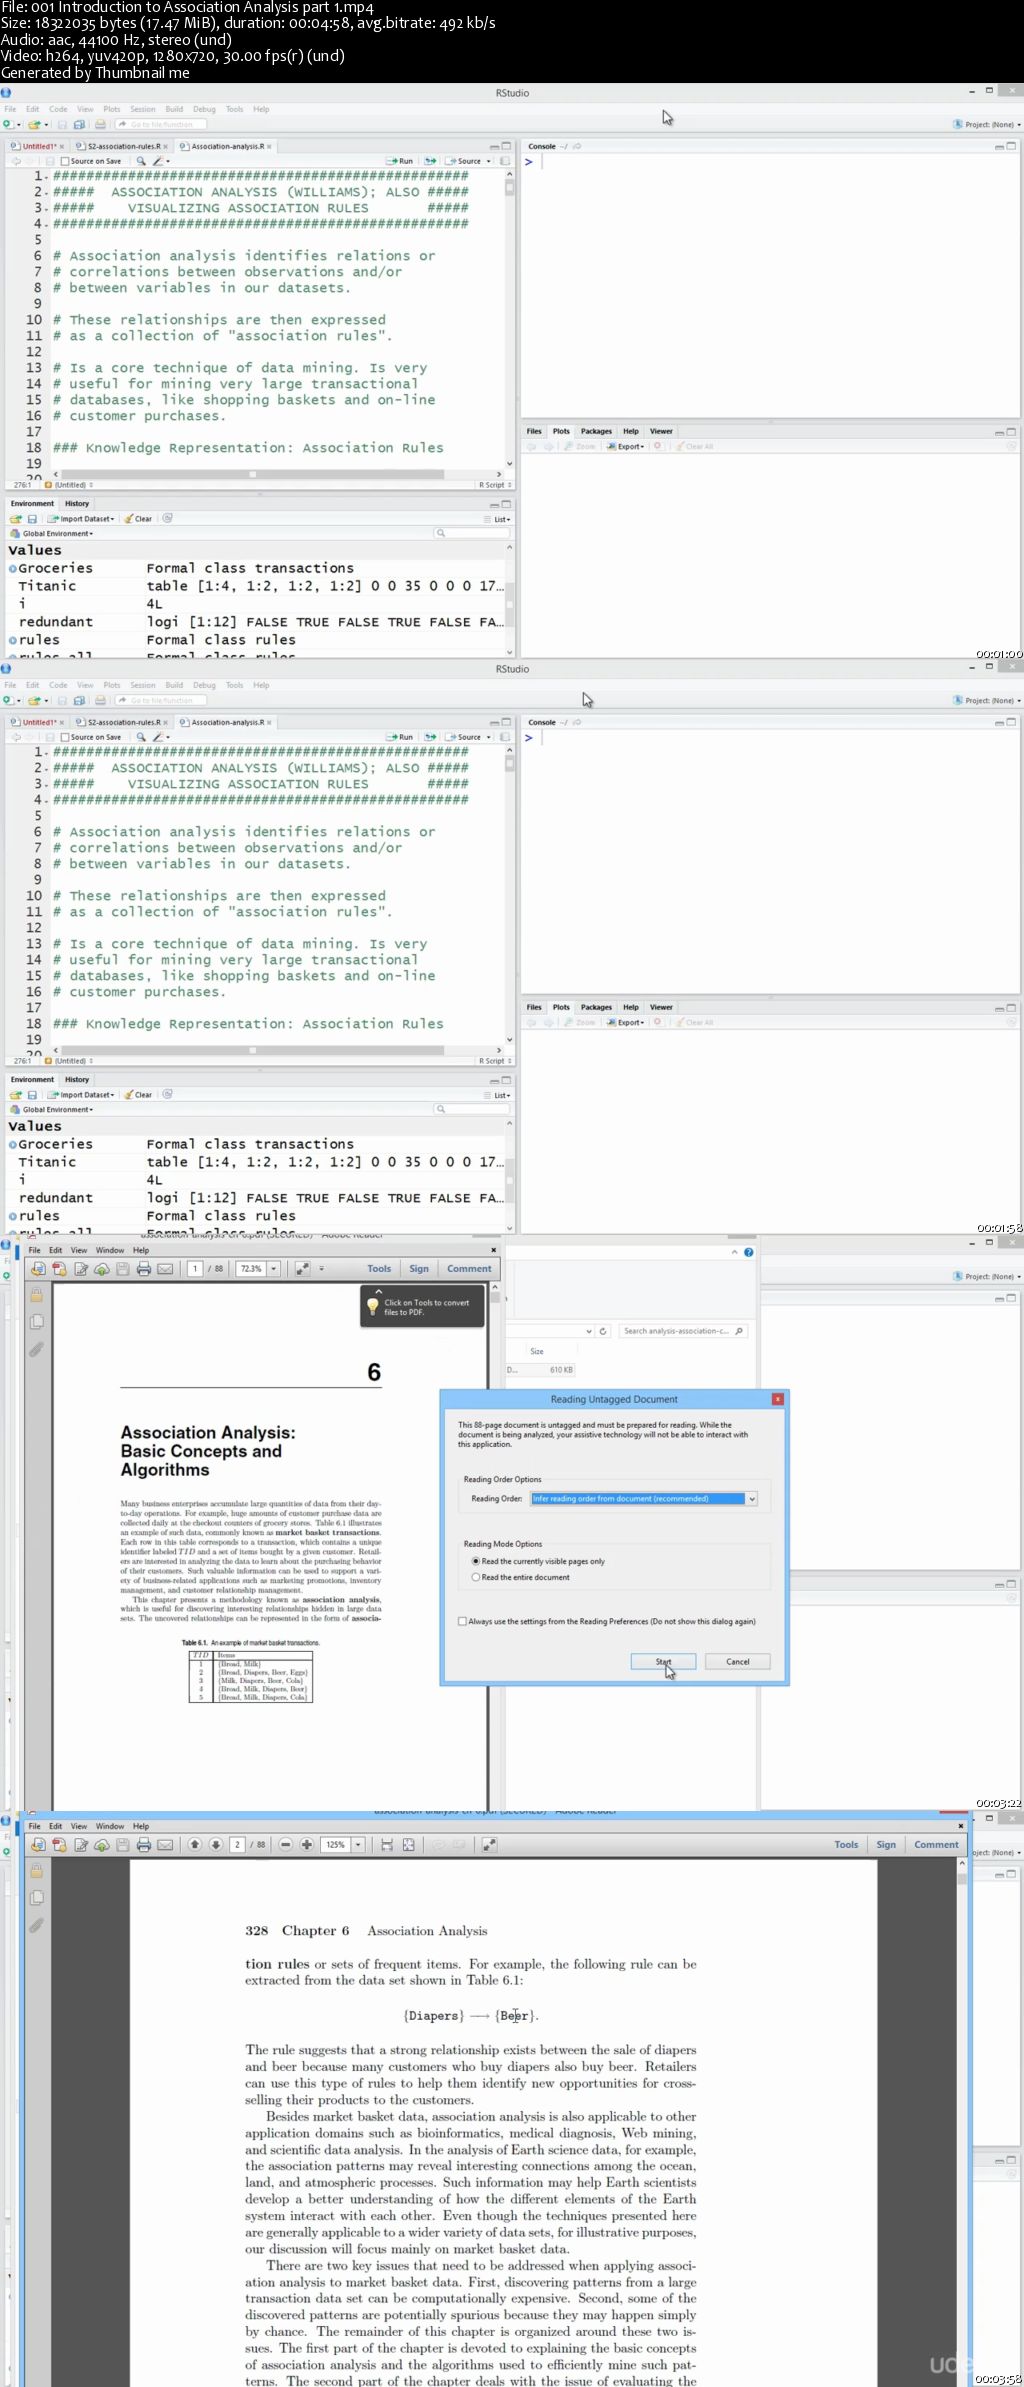Image resolution: width=1024 pixels, height=2387 pixels.
Task: Click the Run button in the 00:01:00 frame
Action: tap(400, 161)
